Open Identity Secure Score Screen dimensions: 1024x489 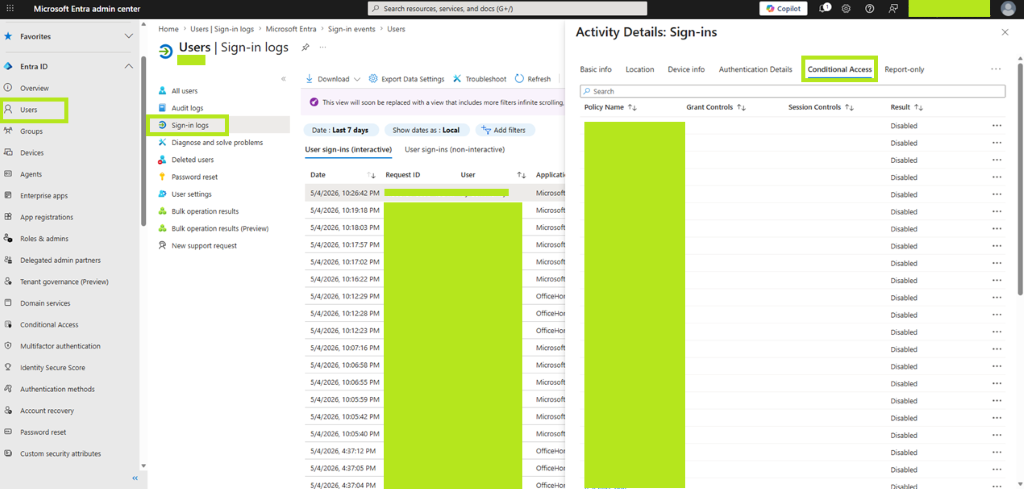[x=52, y=368]
